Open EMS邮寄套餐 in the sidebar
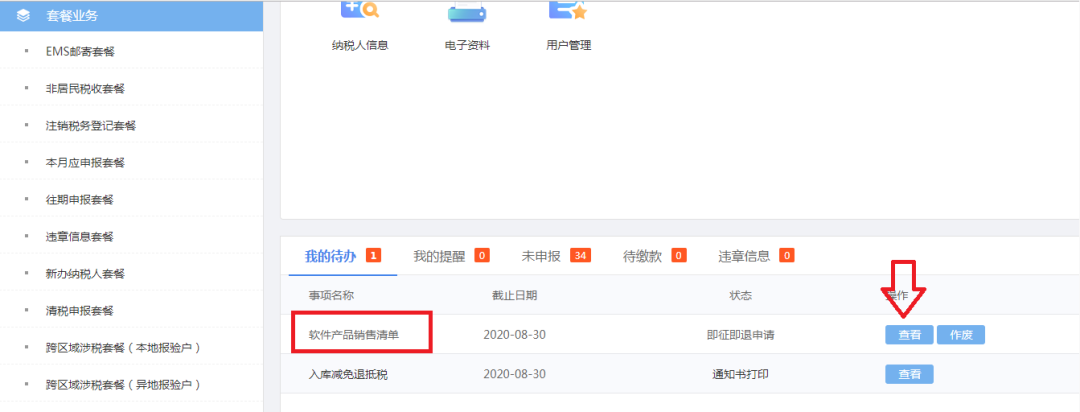1080x412 pixels. point(80,52)
